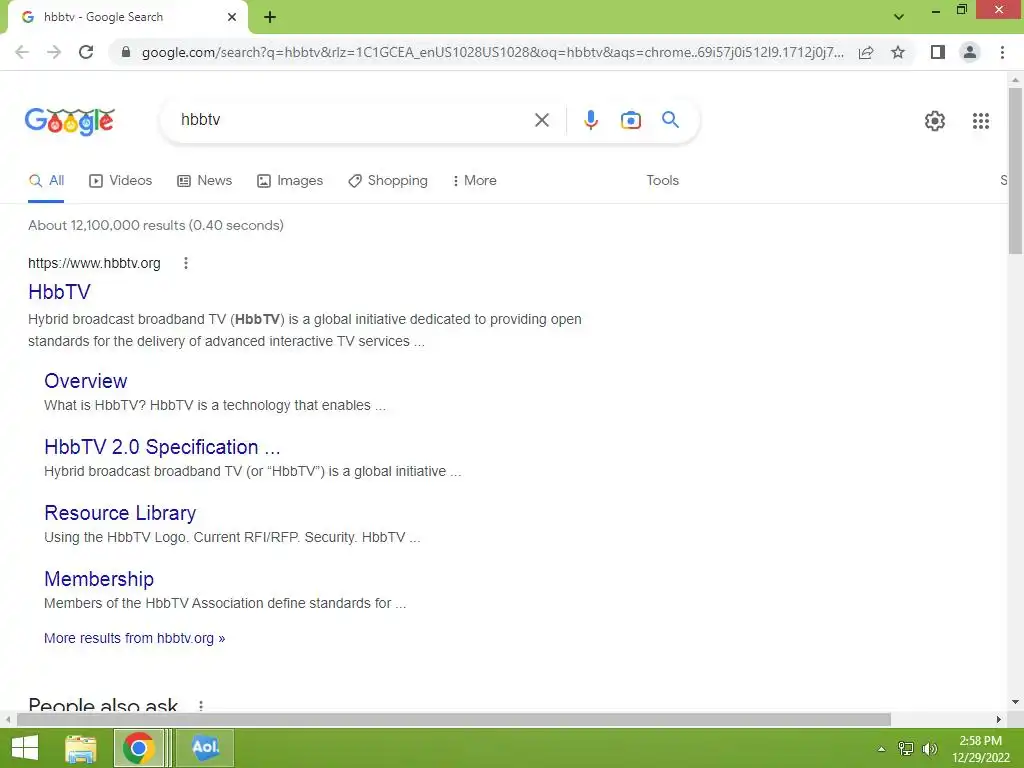Close the hbbtv Google Search tab
Screen dimensions: 1024x768
232,17
